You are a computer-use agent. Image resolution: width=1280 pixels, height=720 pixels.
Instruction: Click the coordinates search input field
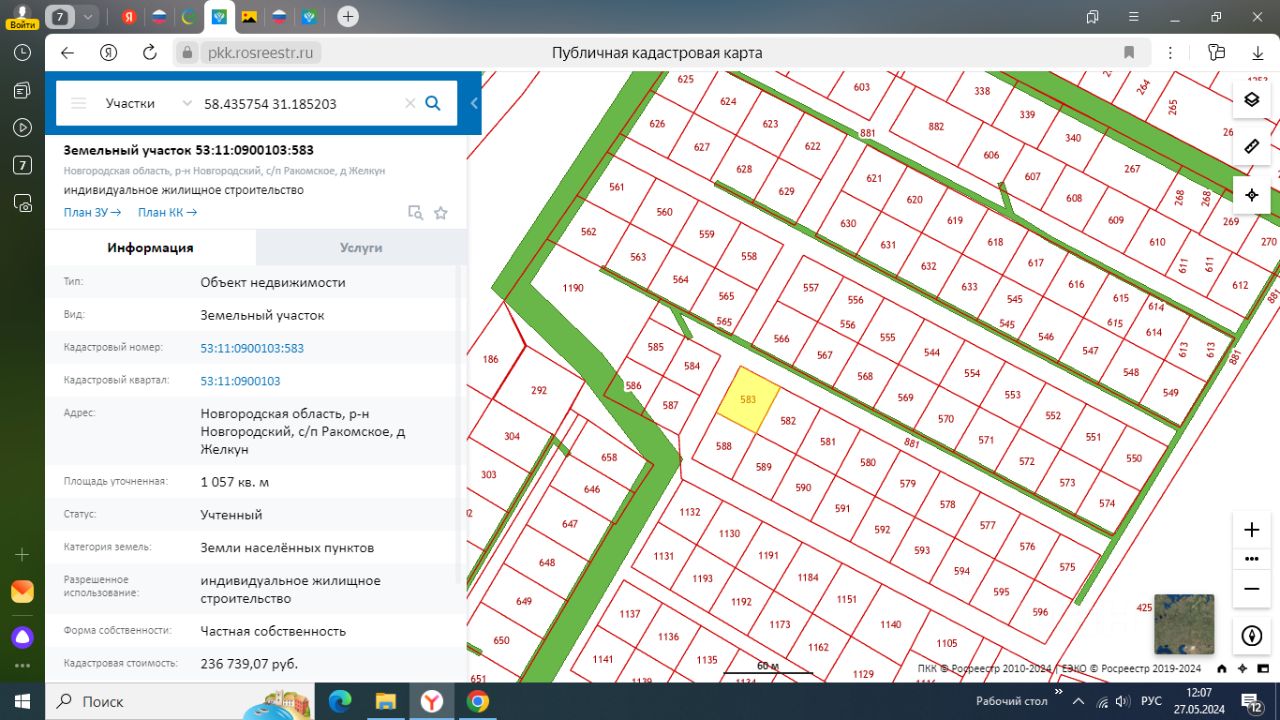click(x=300, y=103)
